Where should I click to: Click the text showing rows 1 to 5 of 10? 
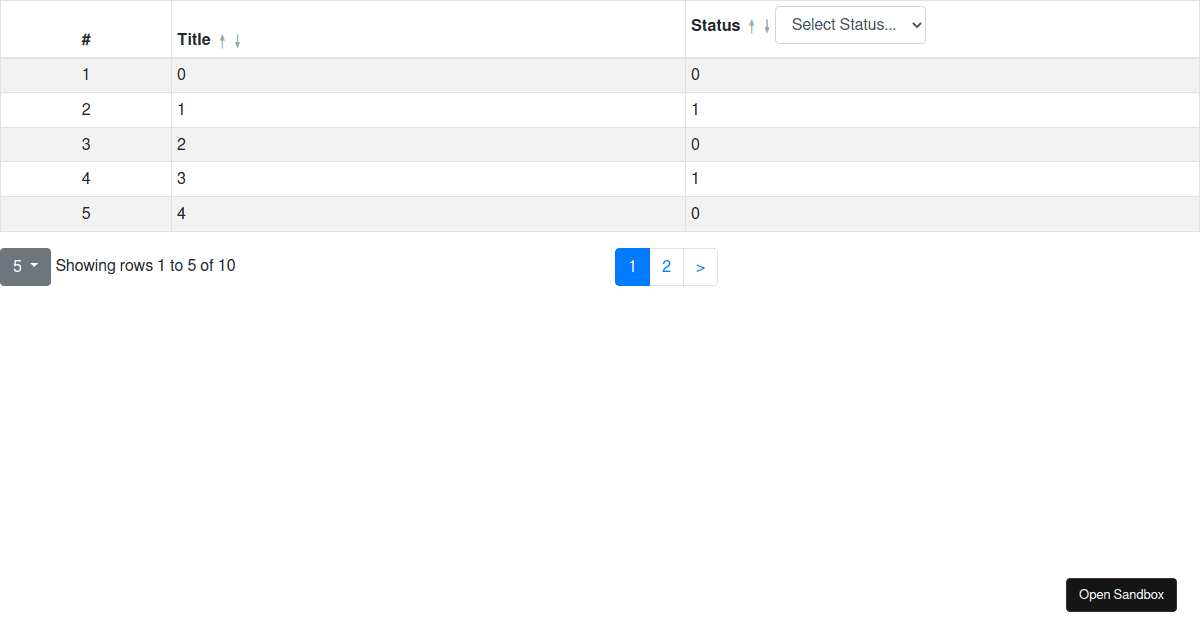[145, 265]
